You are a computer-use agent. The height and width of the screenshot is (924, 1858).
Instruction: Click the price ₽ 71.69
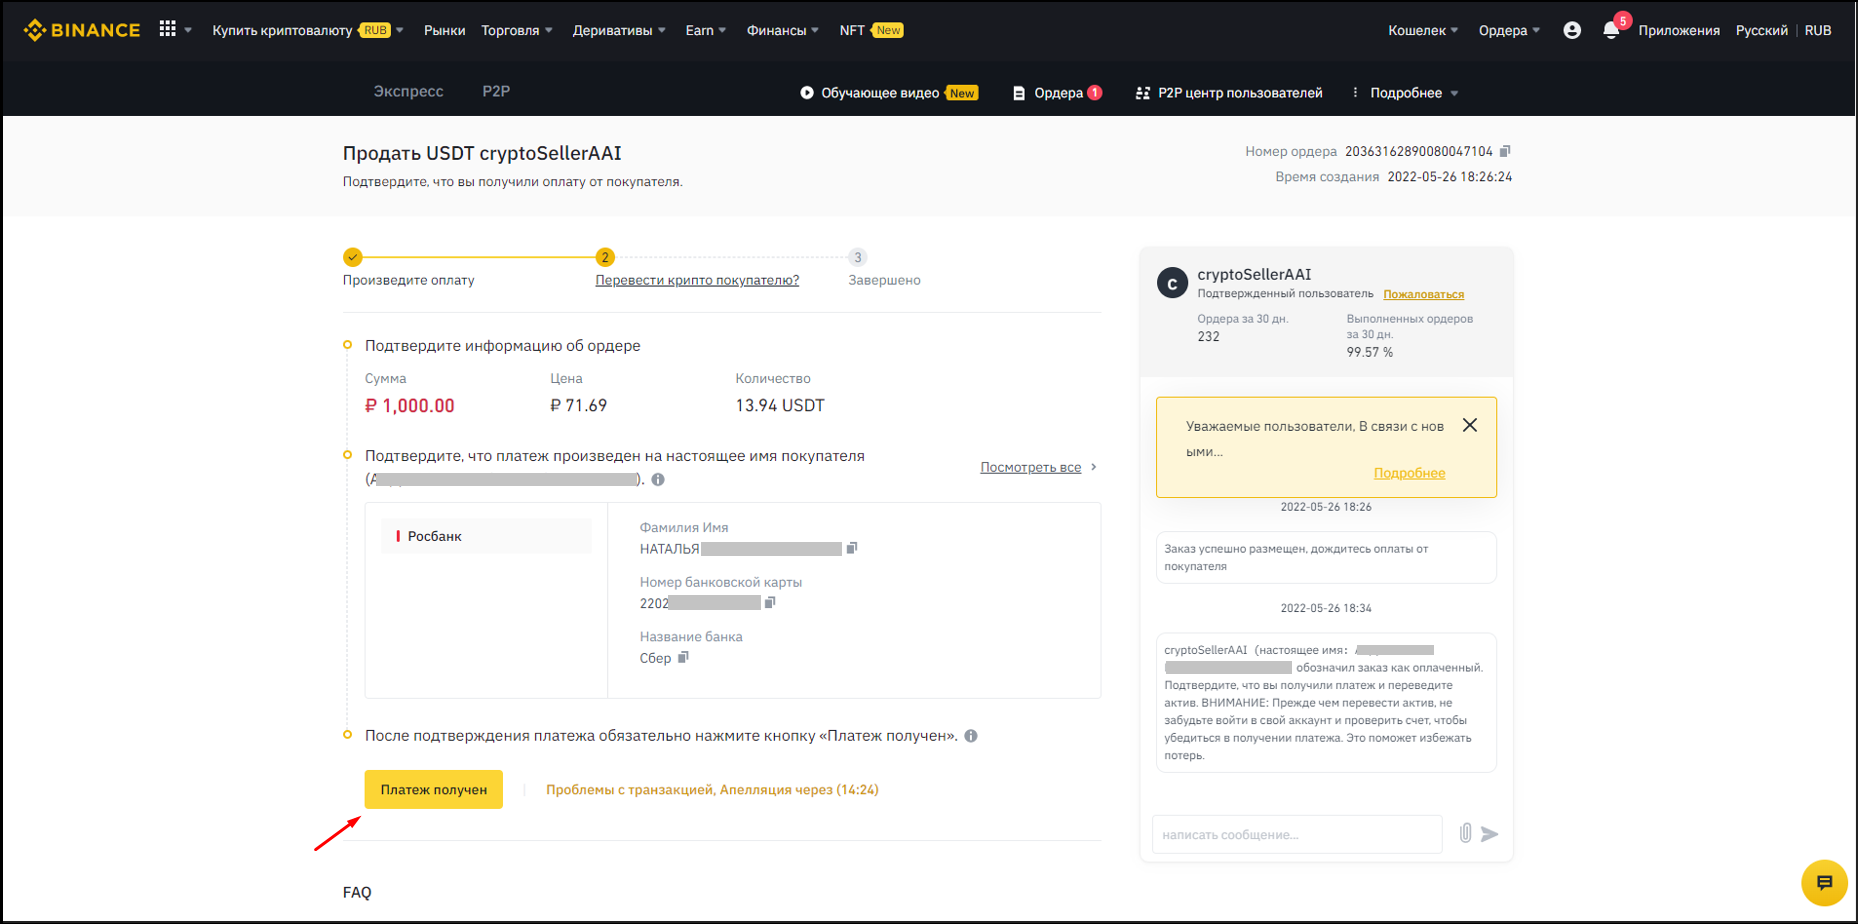[x=578, y=406]
